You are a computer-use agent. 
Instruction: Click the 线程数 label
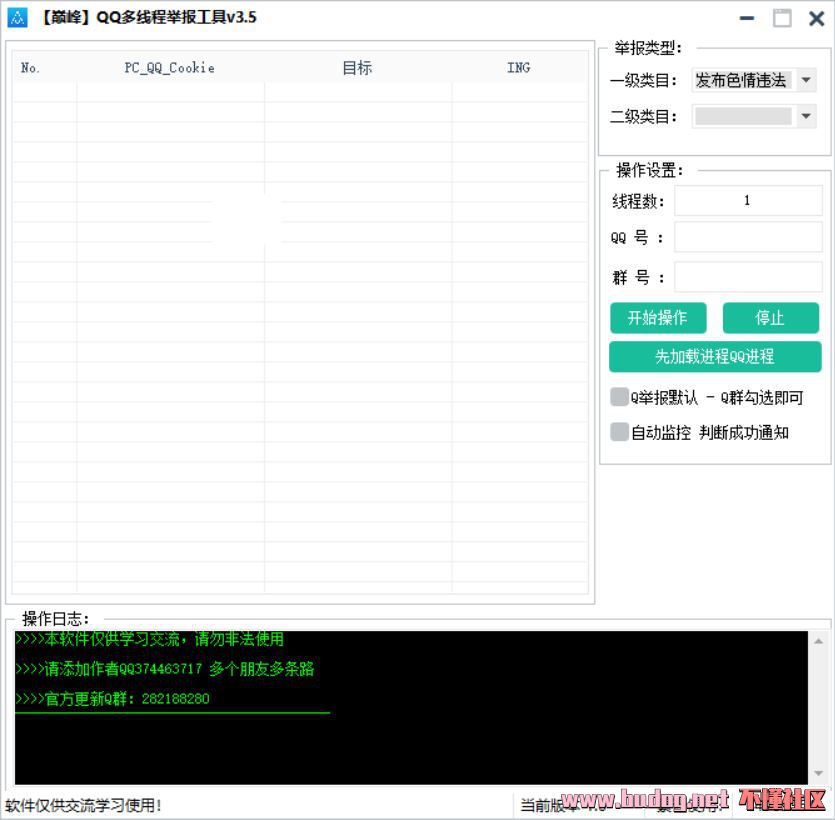638,201
